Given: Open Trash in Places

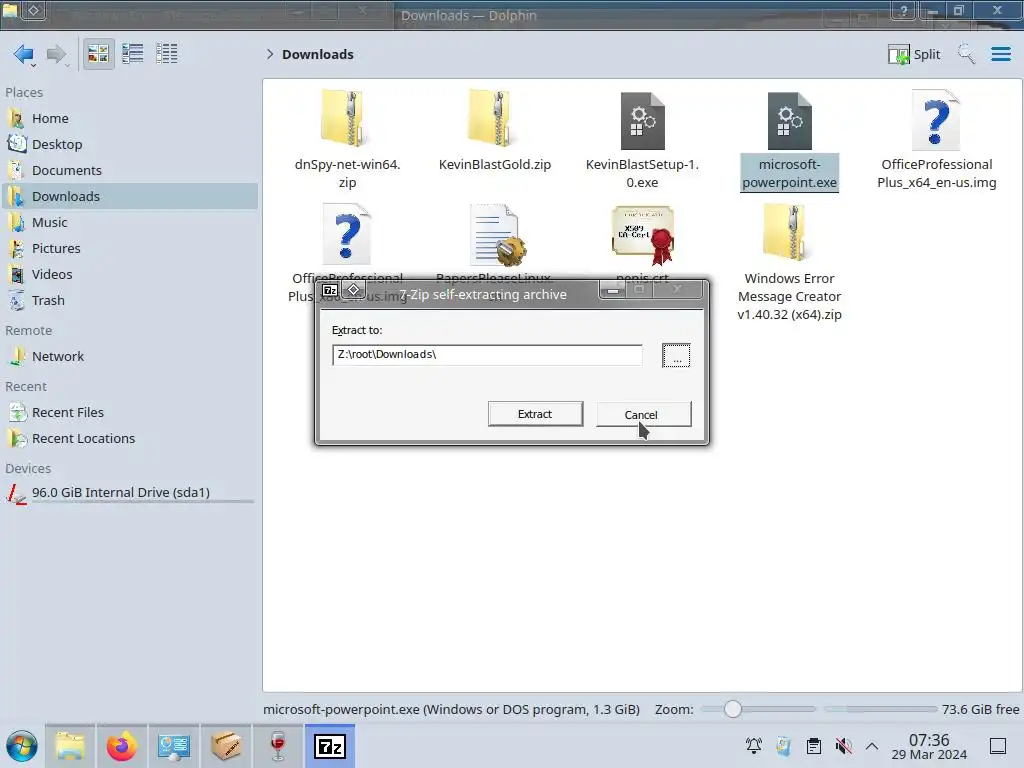Looking at the screenshot, I should (129, 301).
